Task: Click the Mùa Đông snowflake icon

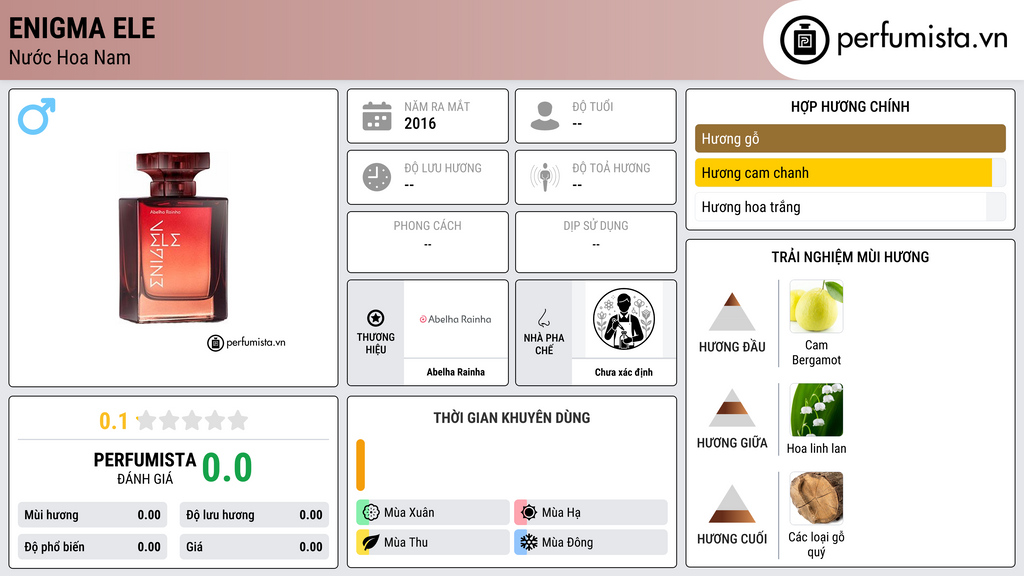Action: [x=529, y=542]
